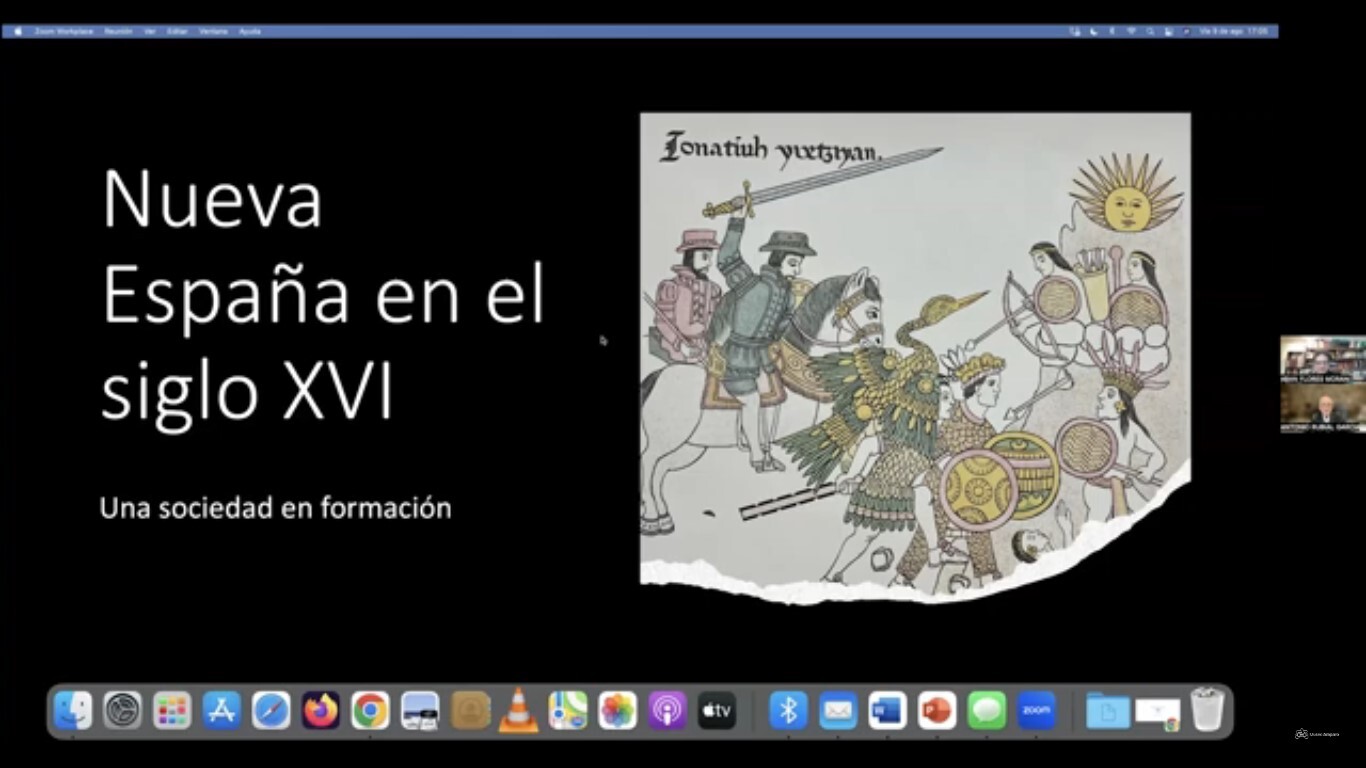
Task: Open Finder from the dock
Action: [x=73, y=711]
